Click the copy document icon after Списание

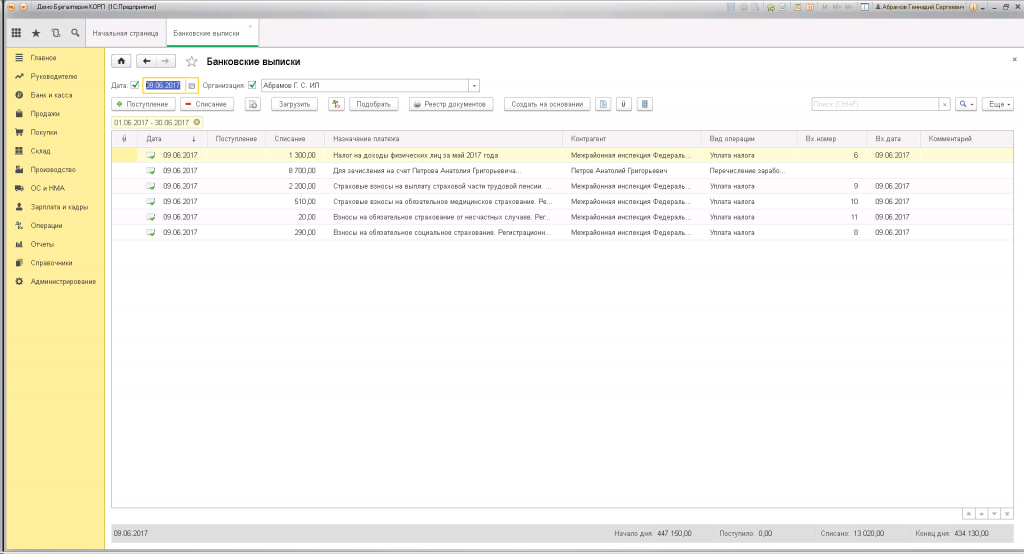(253, 104)
